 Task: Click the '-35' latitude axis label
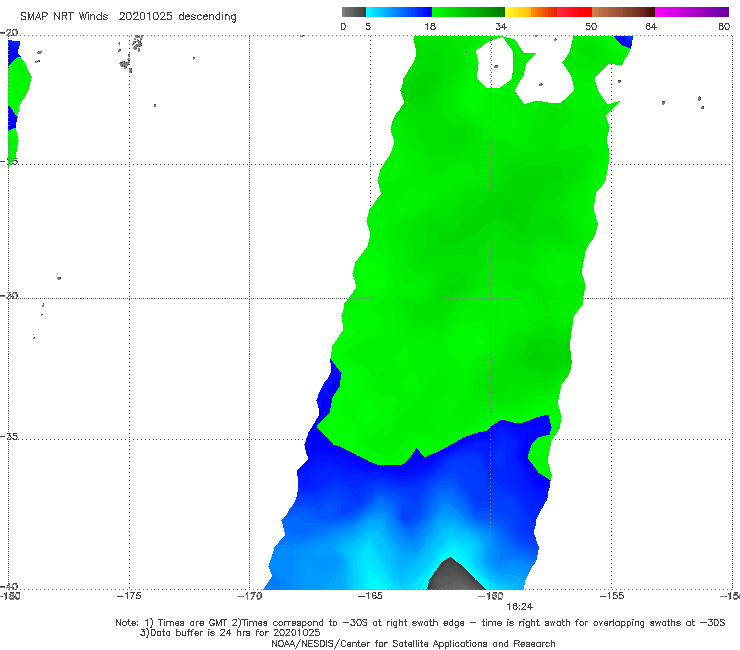point(9,436)
